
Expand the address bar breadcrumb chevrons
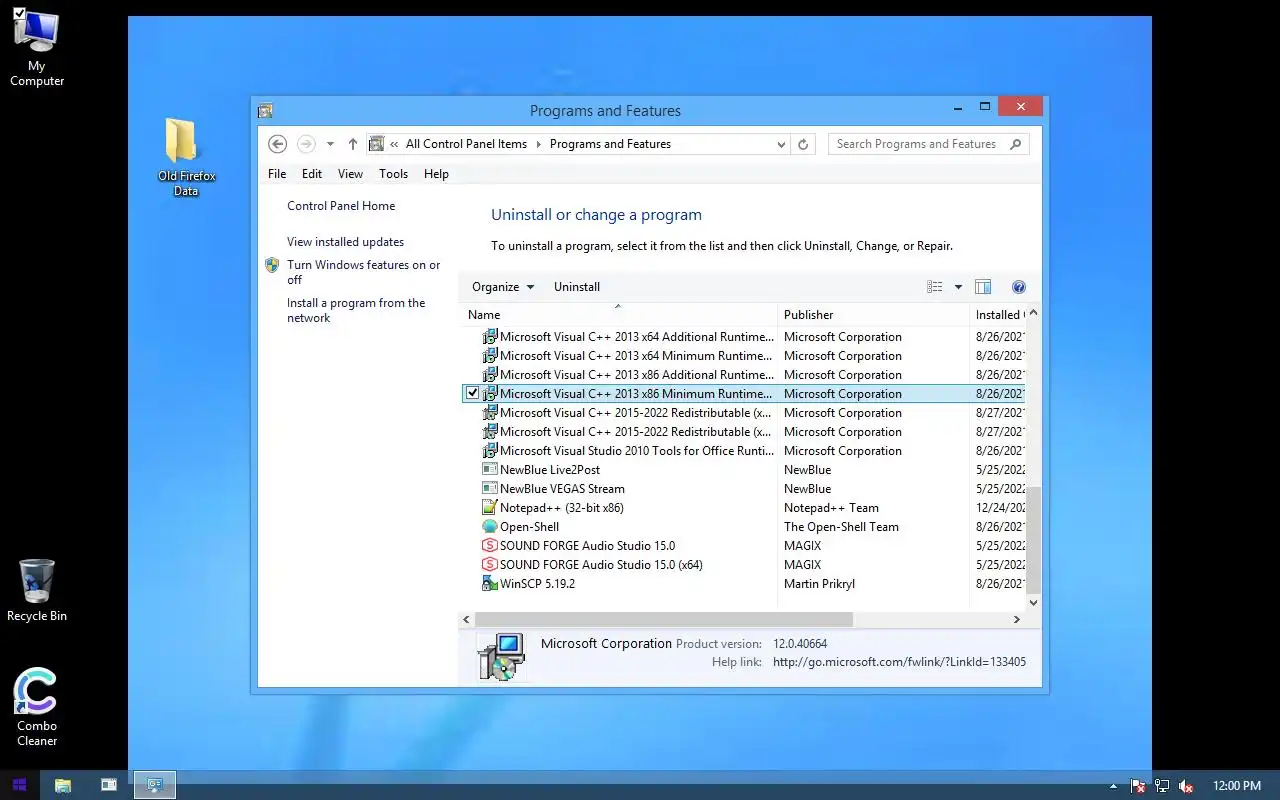pyautogui.click(x=395, y=144)
